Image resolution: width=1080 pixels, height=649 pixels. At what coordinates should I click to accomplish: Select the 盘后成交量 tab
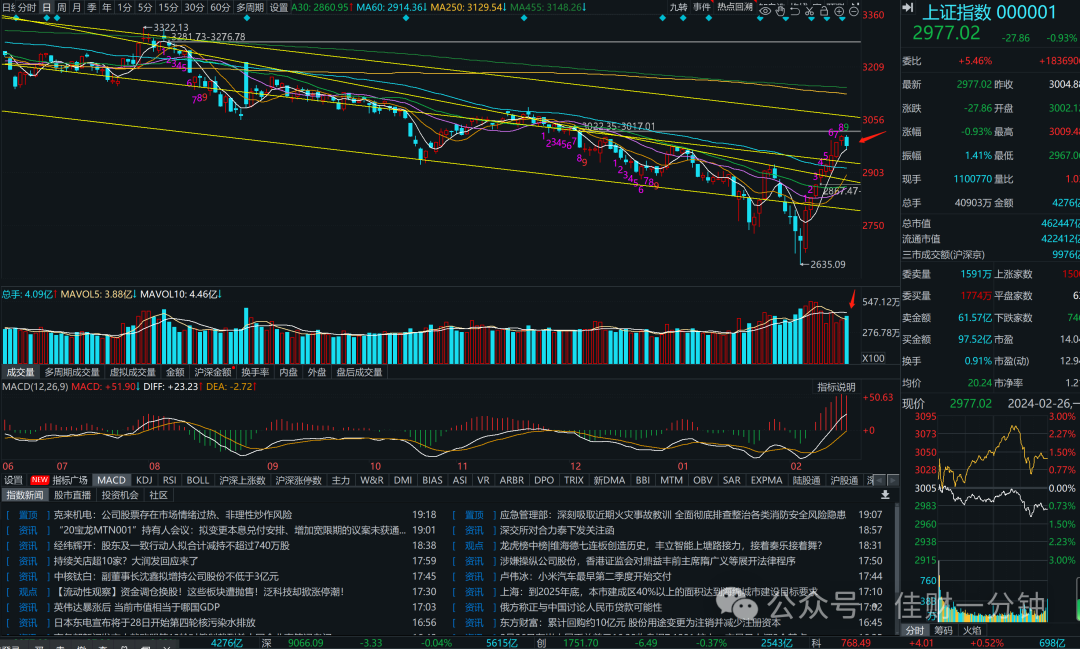point(359,372)
